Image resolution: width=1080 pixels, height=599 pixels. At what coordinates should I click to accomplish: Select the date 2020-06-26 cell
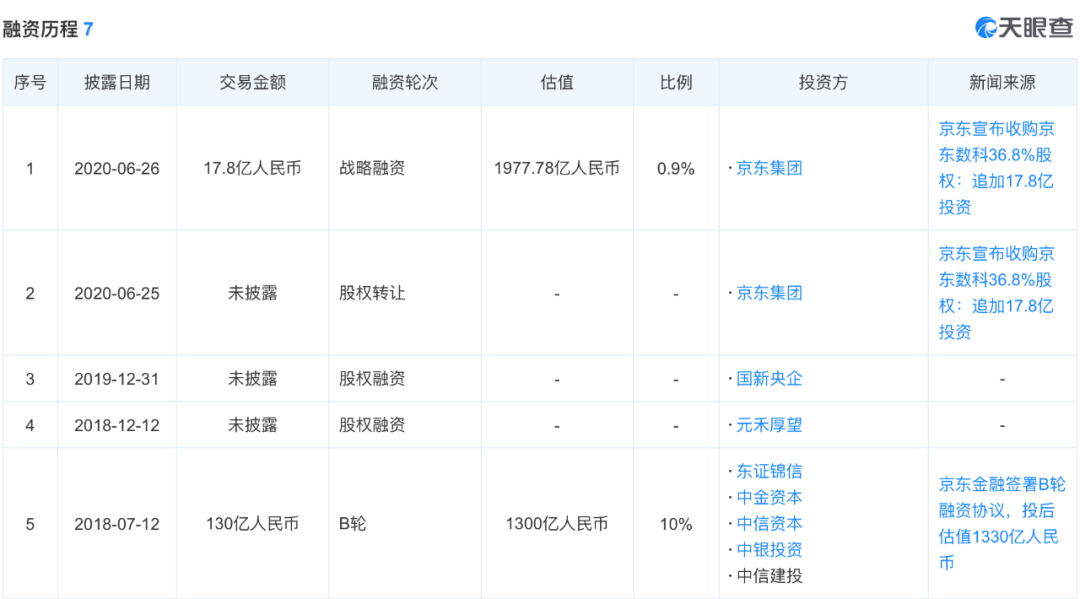click(117, 169)
